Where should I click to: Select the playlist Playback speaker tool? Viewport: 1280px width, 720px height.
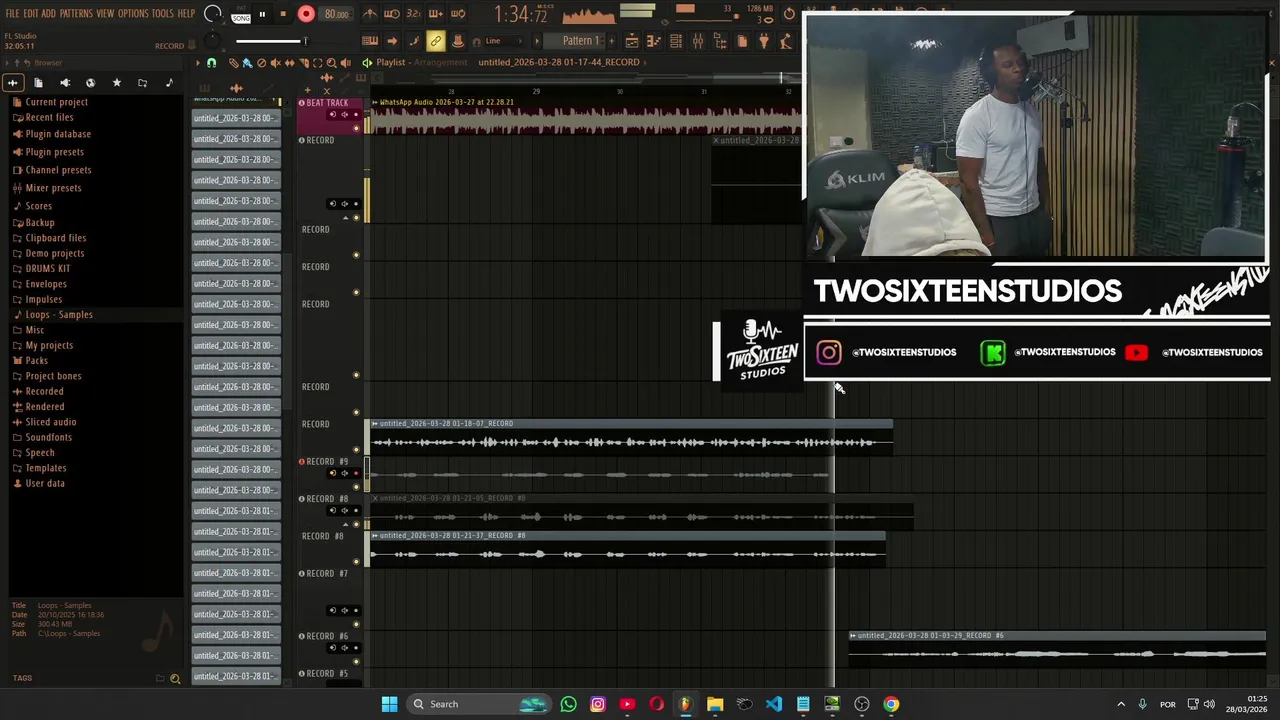coord(345,62)
